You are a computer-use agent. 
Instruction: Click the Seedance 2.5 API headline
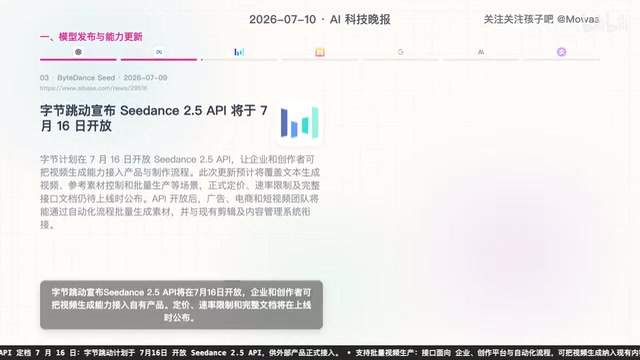click(x=153, y=118)
